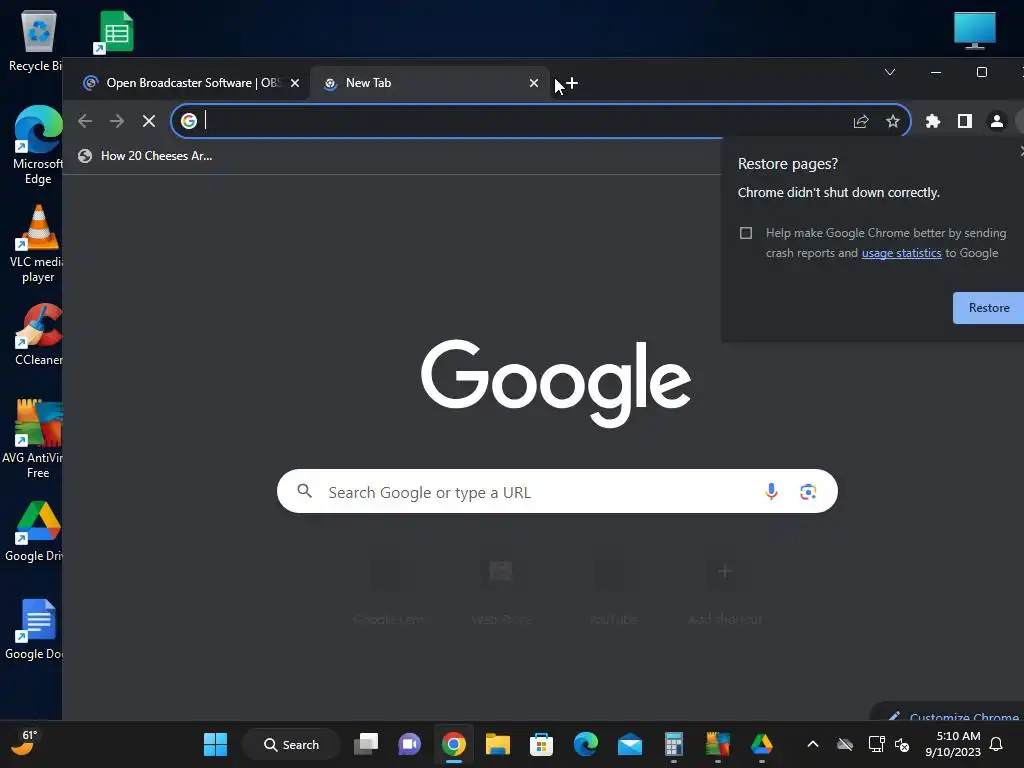1024x768 pixels.
Task: Open the clock showing 5:10 AM
Action: pos(953,744)
